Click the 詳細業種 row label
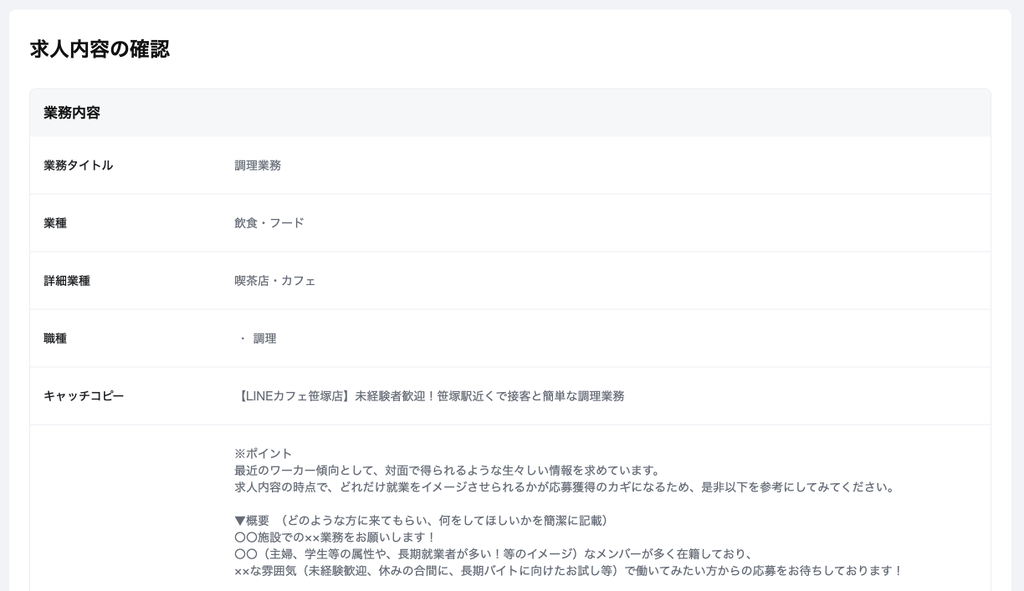 click(67, 281)
